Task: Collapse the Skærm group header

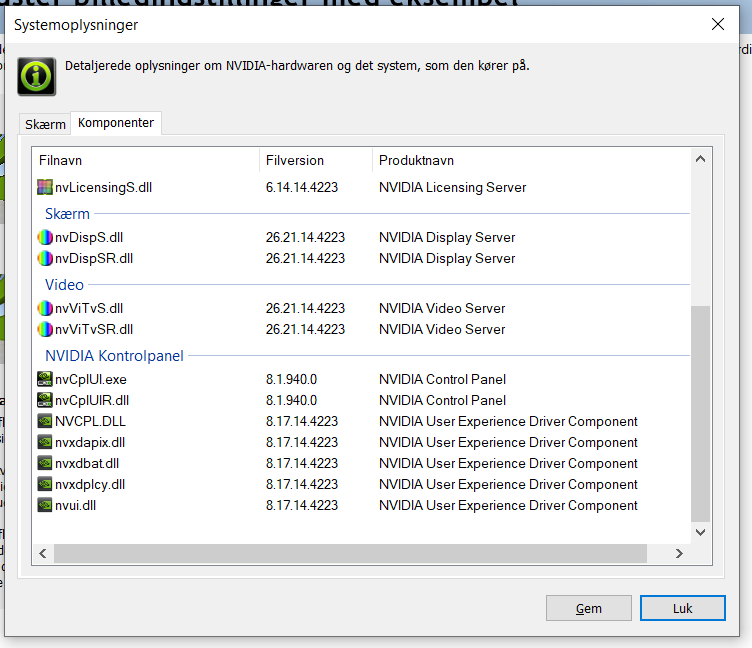Action: coord(67,214)
